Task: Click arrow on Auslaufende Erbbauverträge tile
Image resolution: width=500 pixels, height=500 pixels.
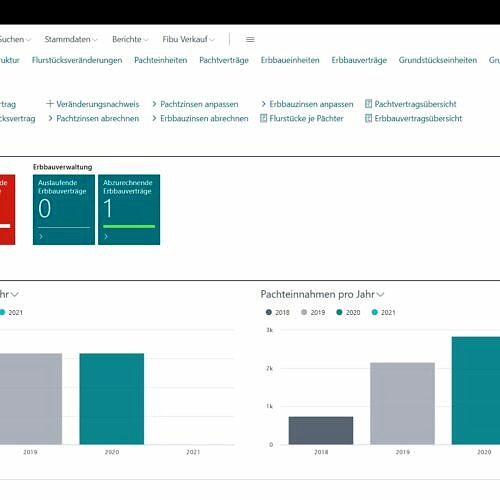Action: pyautogui.click(x=41, y=236)
